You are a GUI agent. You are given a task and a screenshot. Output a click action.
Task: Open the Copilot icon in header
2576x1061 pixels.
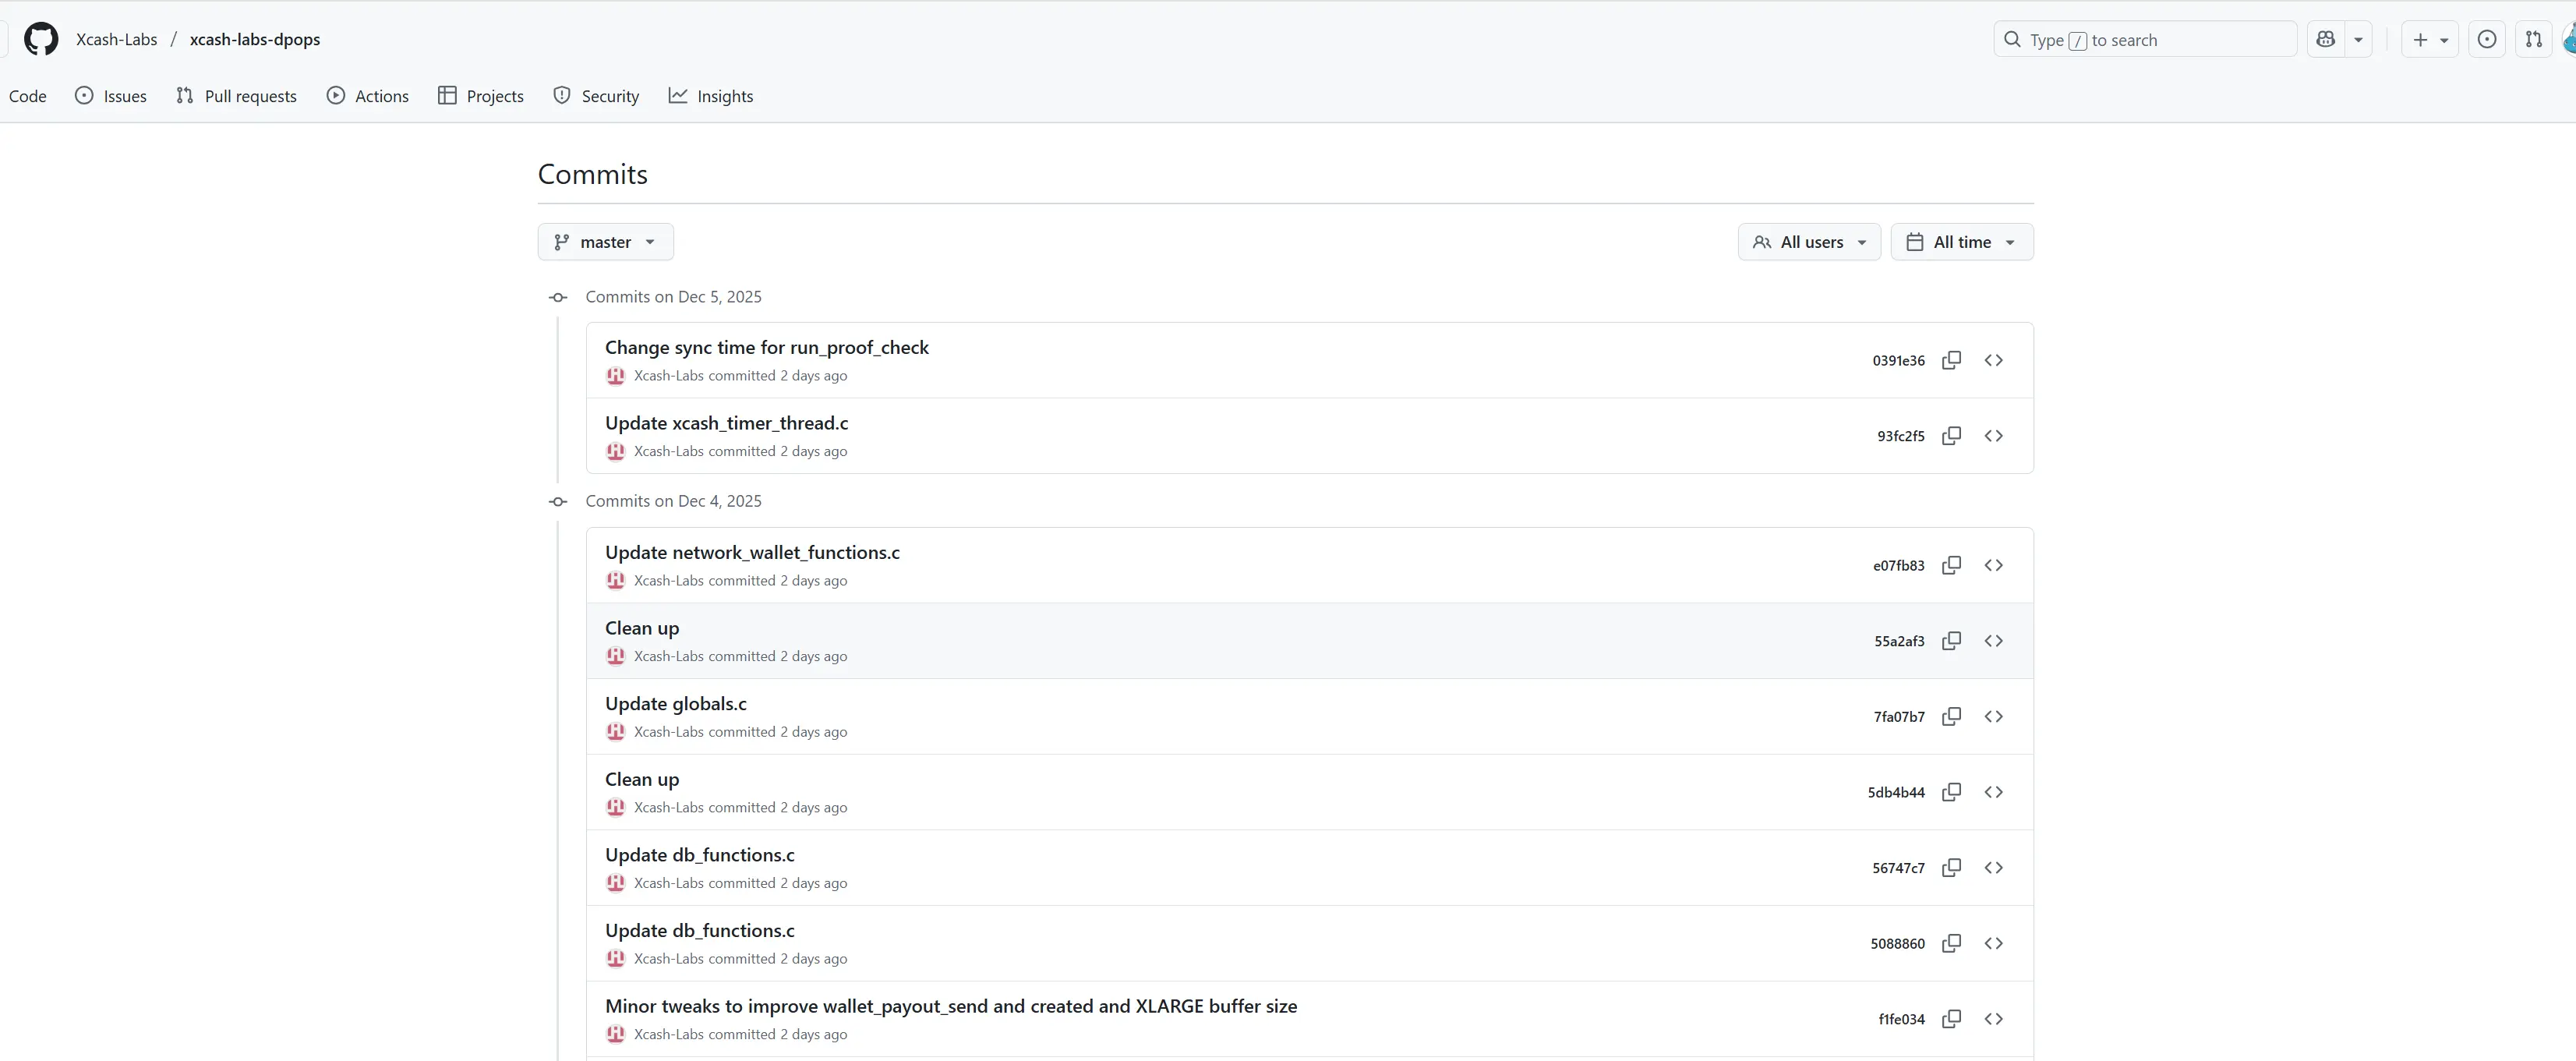tap(2326, 39)
